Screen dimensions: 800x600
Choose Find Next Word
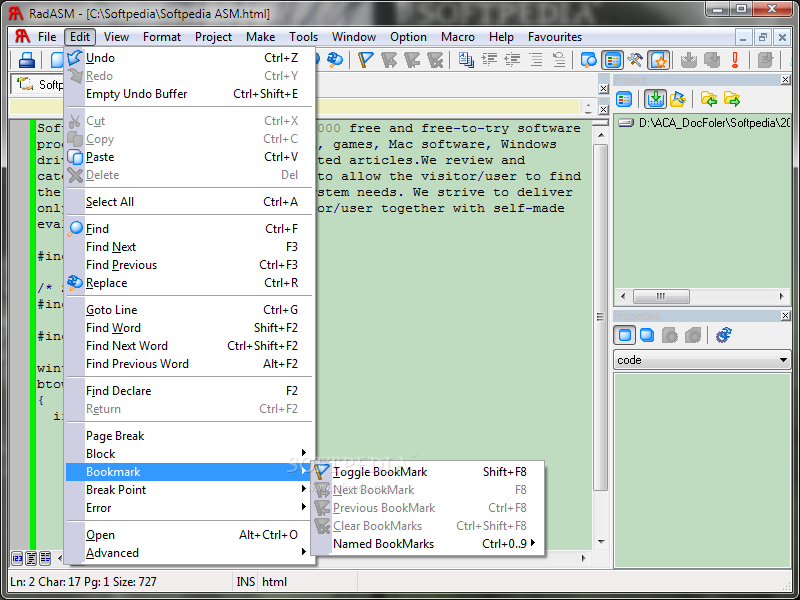(x=189, y=345)
